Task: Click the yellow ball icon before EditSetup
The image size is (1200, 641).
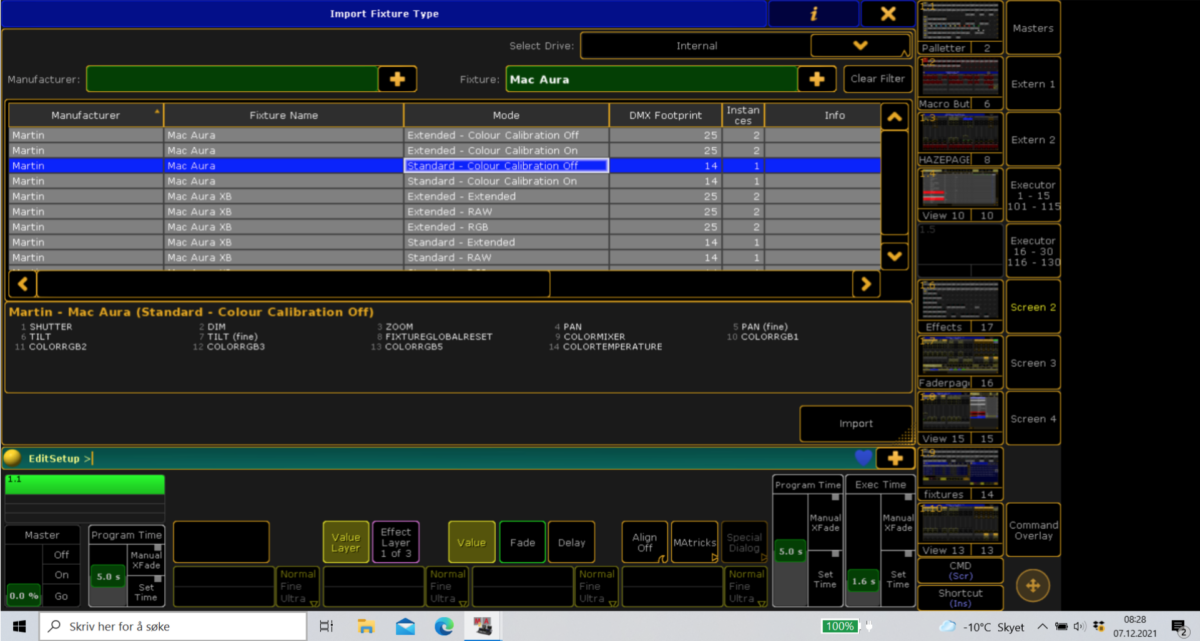Action: pos(13,458)
